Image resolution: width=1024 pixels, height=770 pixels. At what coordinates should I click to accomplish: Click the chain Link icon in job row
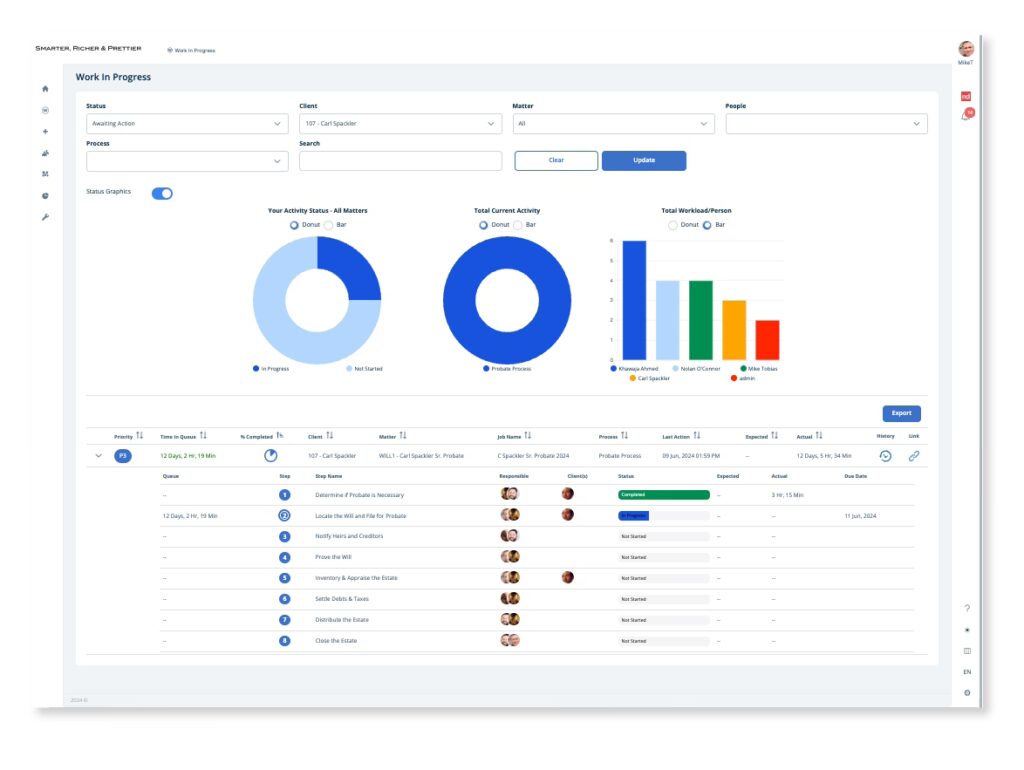[x=913, y=456]
